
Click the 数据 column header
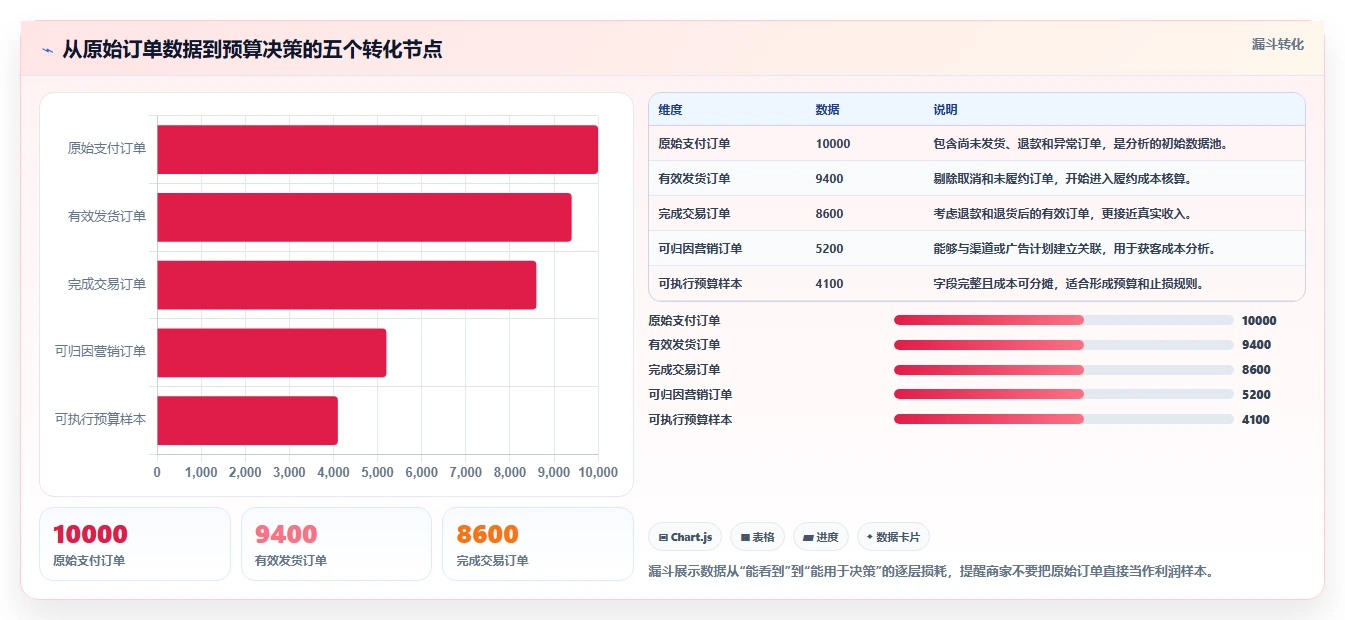(827, 110)
